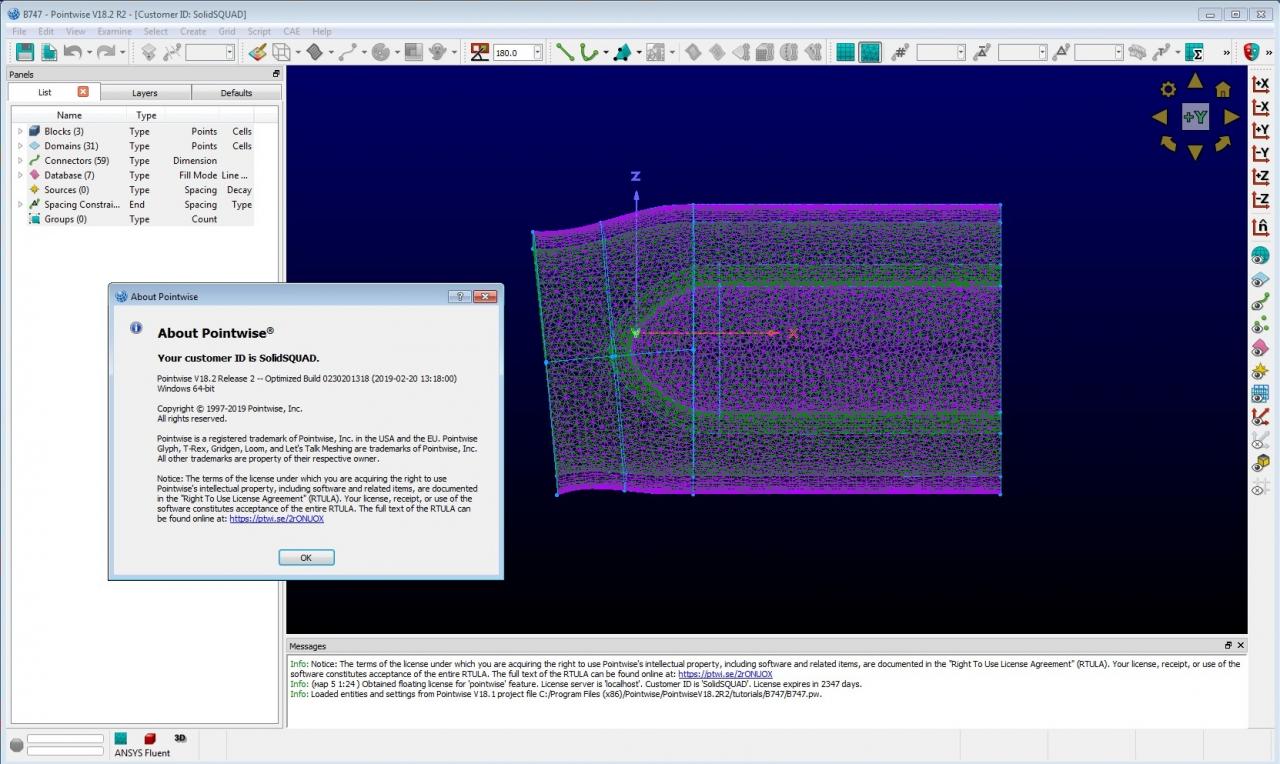Click the Redo arrow icon

(105, 52)
